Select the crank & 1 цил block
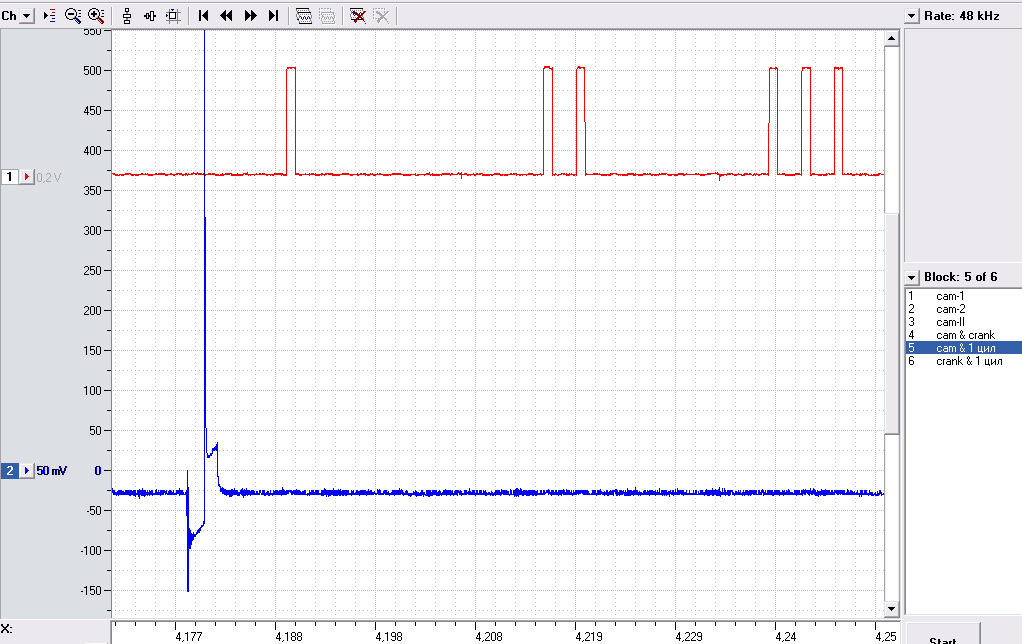Screen dimensions: 1022x644 pyautogui.click(x=963, y=361)
